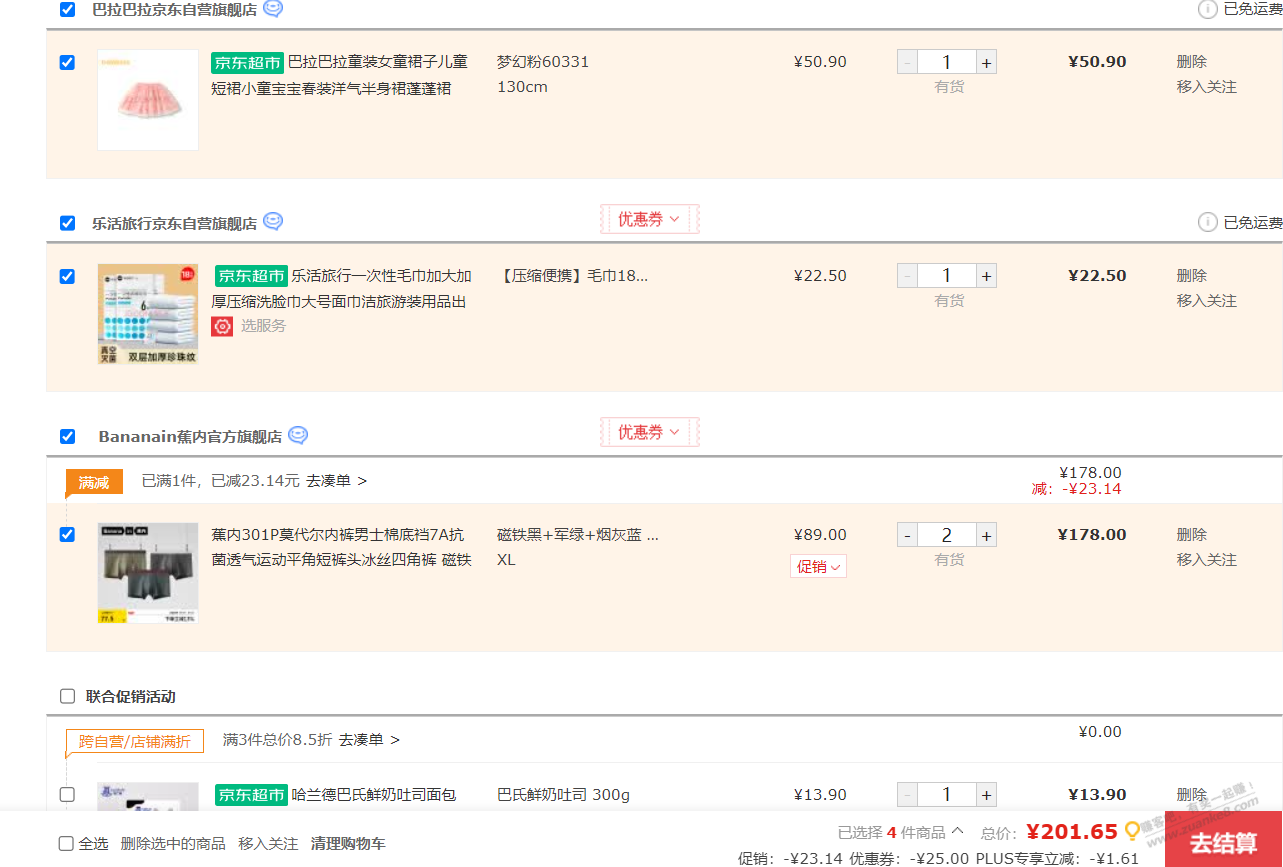This screenshot has width=1283, height=867.
Task: Click bottom bar 移入关注 link
Action: [x=268, y=843]
